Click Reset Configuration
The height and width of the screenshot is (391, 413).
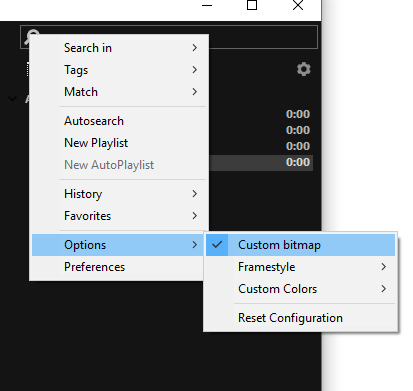click(300, 318)
